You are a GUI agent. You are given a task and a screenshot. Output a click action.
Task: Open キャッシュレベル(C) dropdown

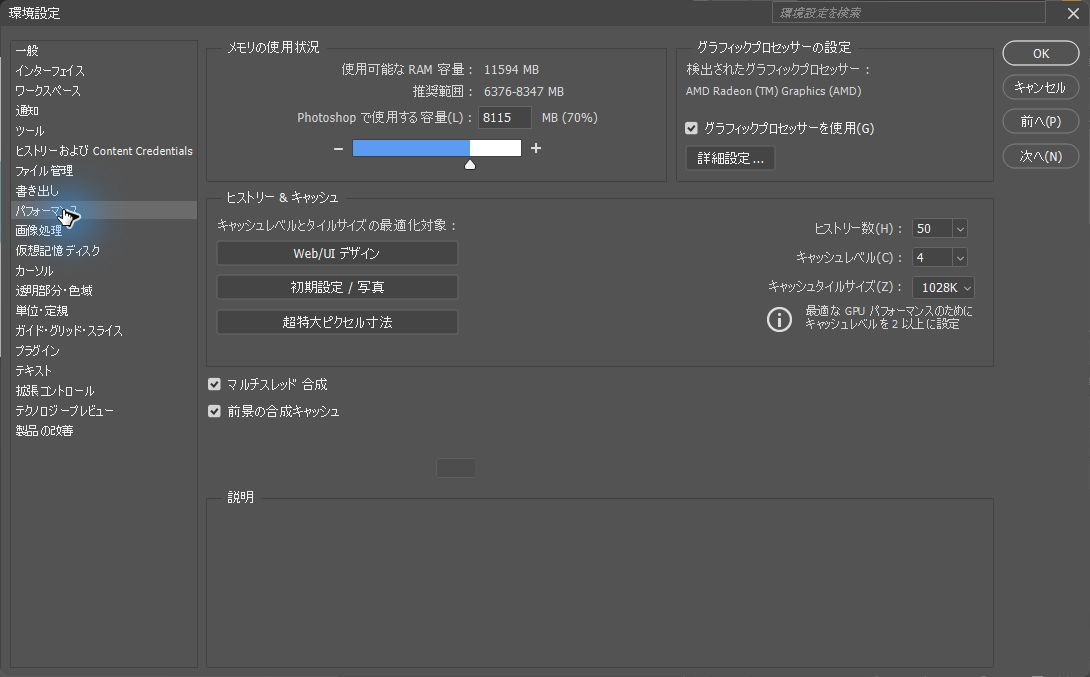(960, 258)
